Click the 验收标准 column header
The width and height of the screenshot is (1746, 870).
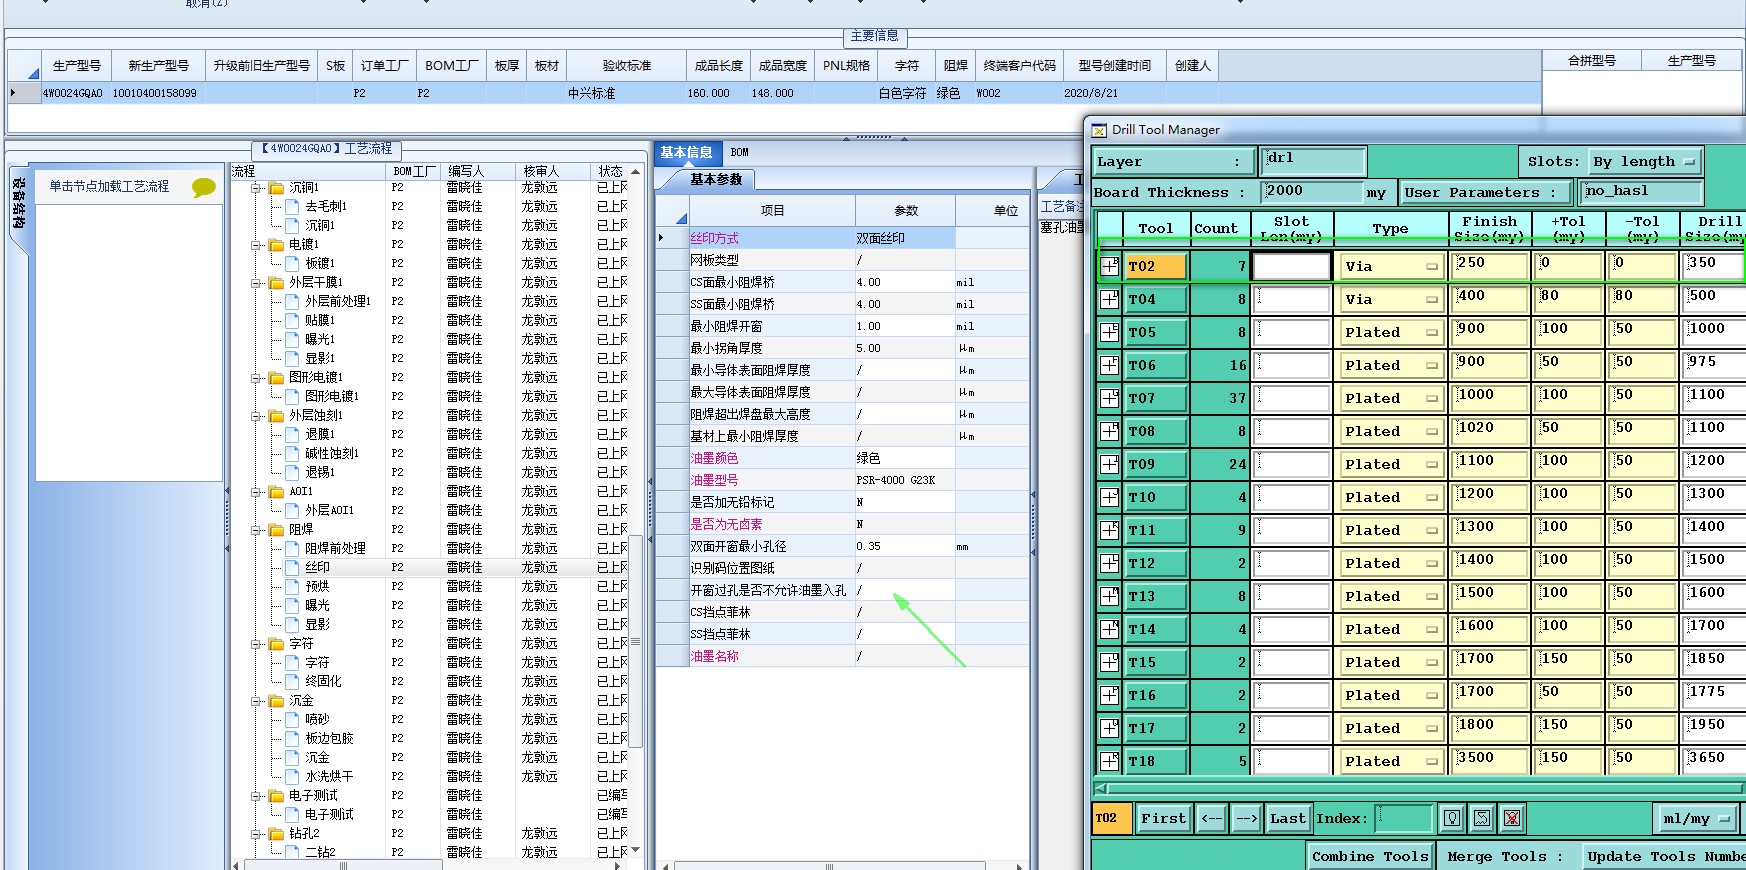626,65
